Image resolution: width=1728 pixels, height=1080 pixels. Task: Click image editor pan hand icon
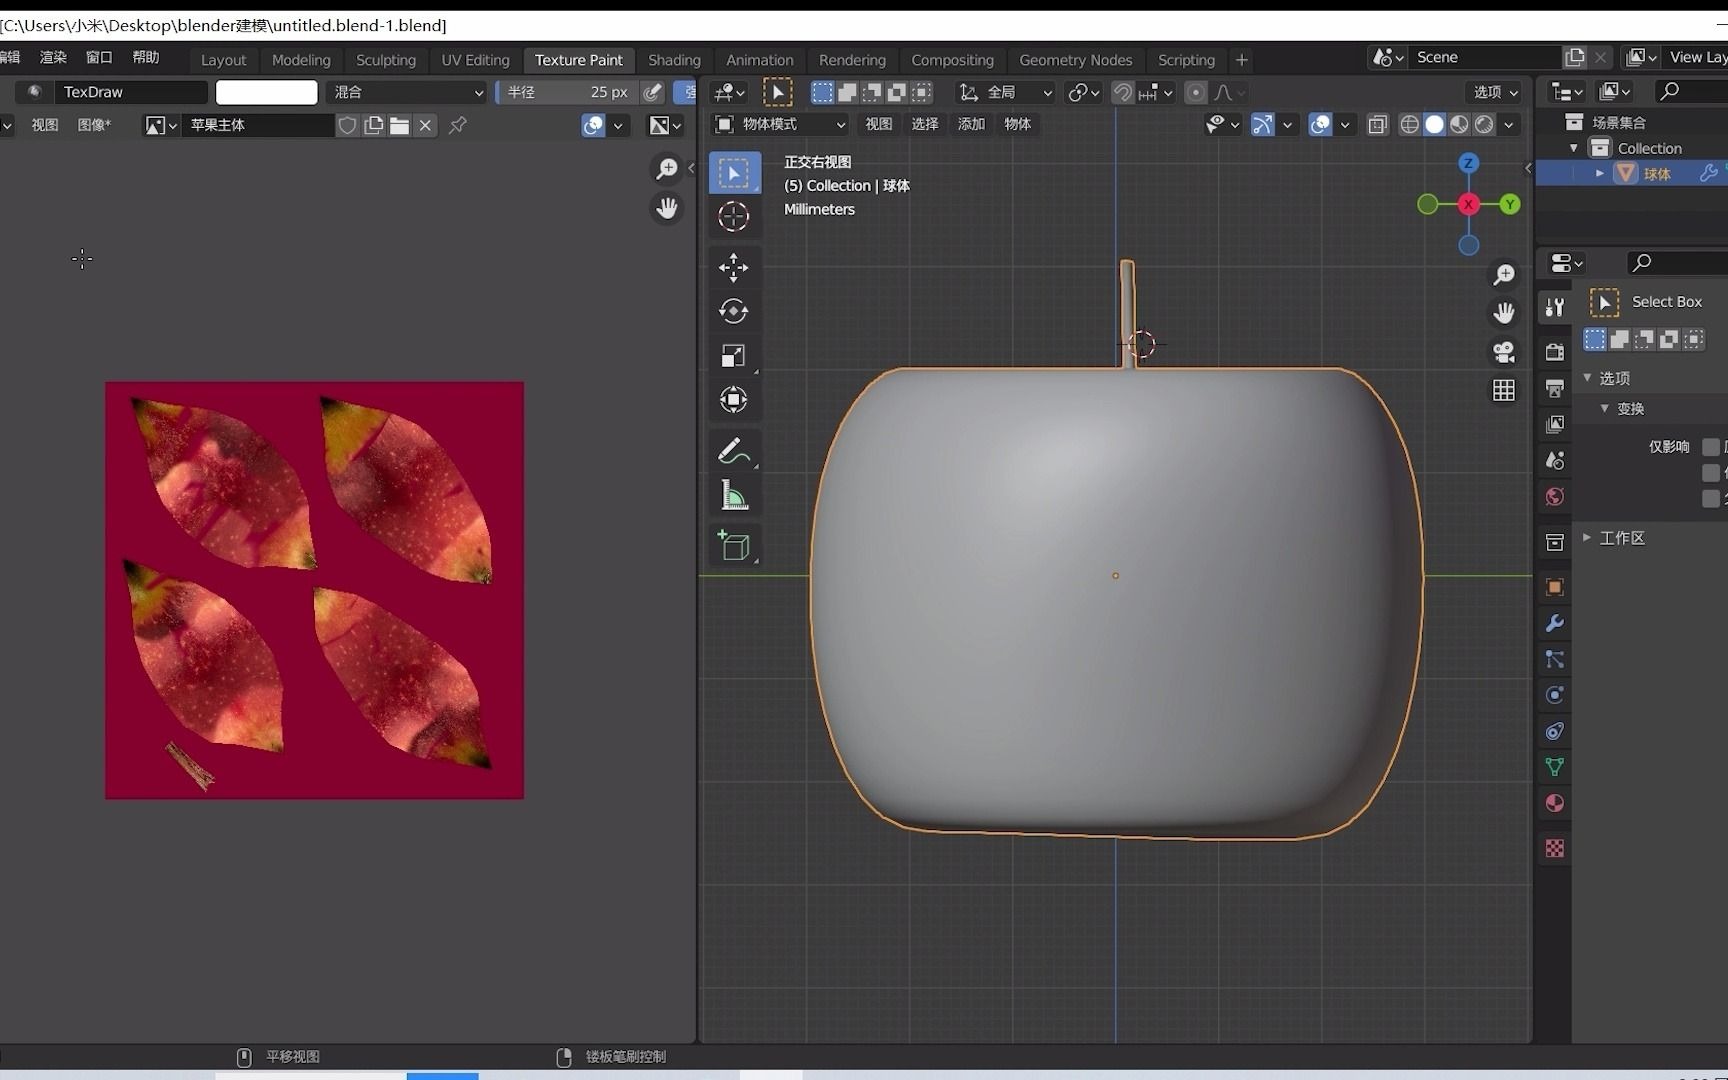(667, 208)
